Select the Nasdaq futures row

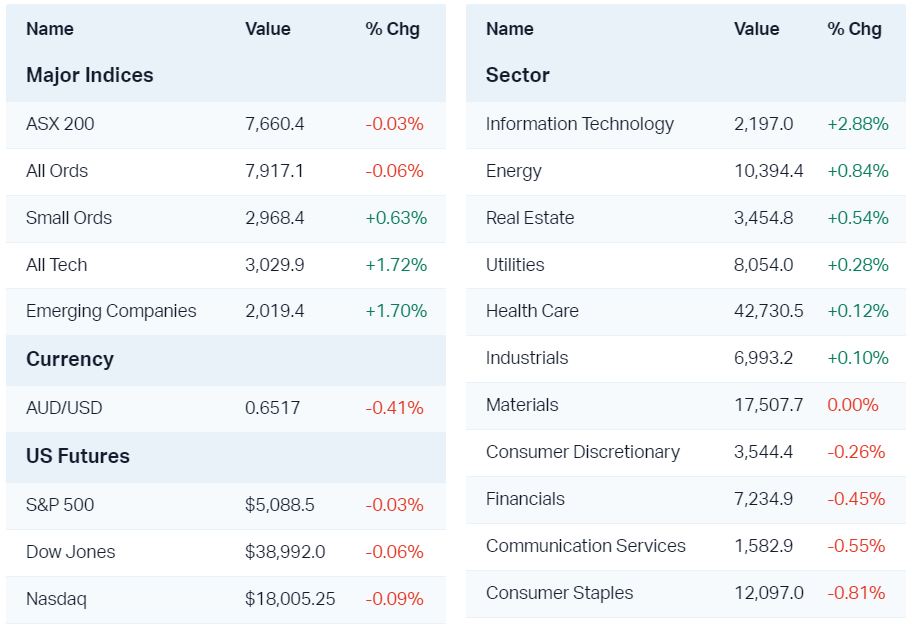[x=57, y=599]
